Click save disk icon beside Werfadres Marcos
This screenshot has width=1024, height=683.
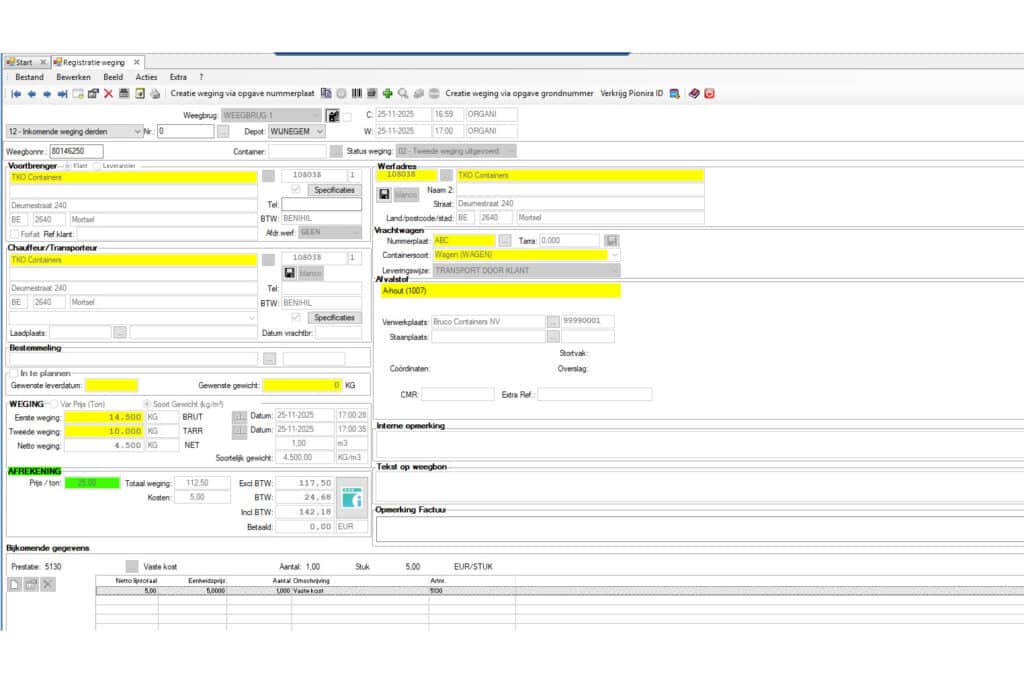coord(384,195)
